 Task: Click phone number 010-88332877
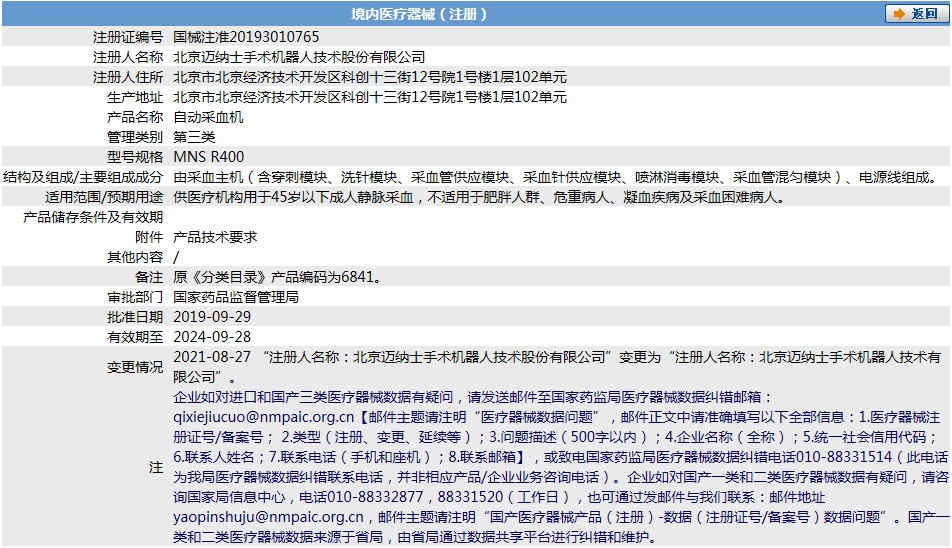click(375, 498)
